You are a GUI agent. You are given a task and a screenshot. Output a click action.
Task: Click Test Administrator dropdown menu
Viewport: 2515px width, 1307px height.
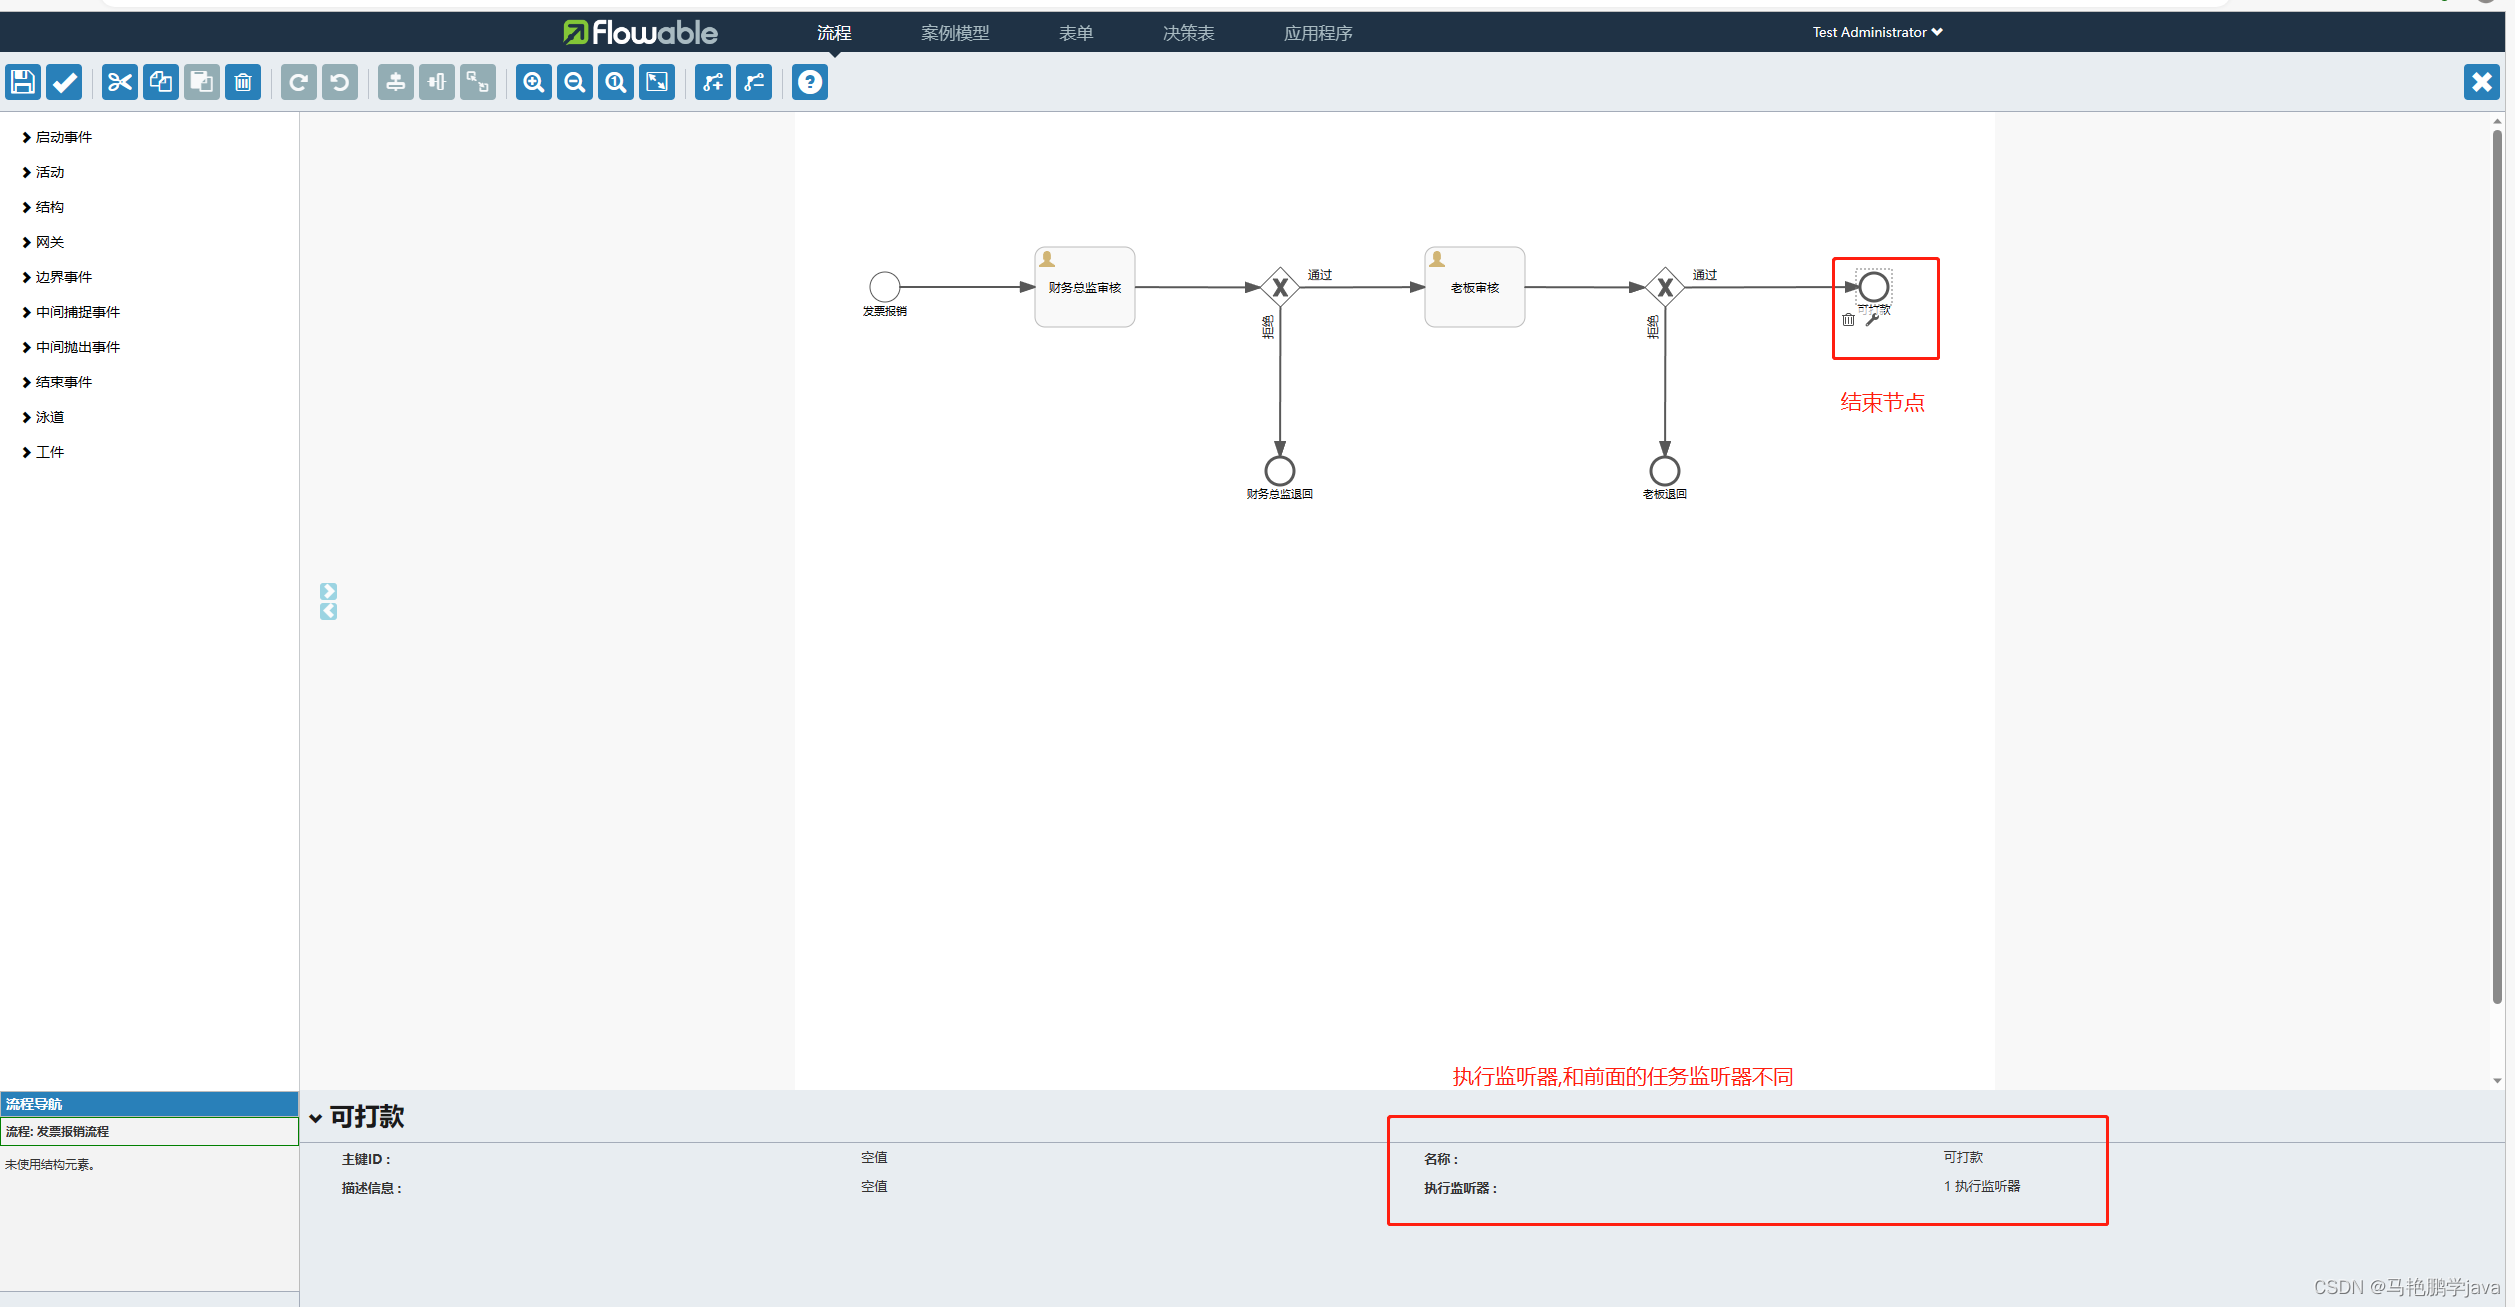(x=1875, y=30)
